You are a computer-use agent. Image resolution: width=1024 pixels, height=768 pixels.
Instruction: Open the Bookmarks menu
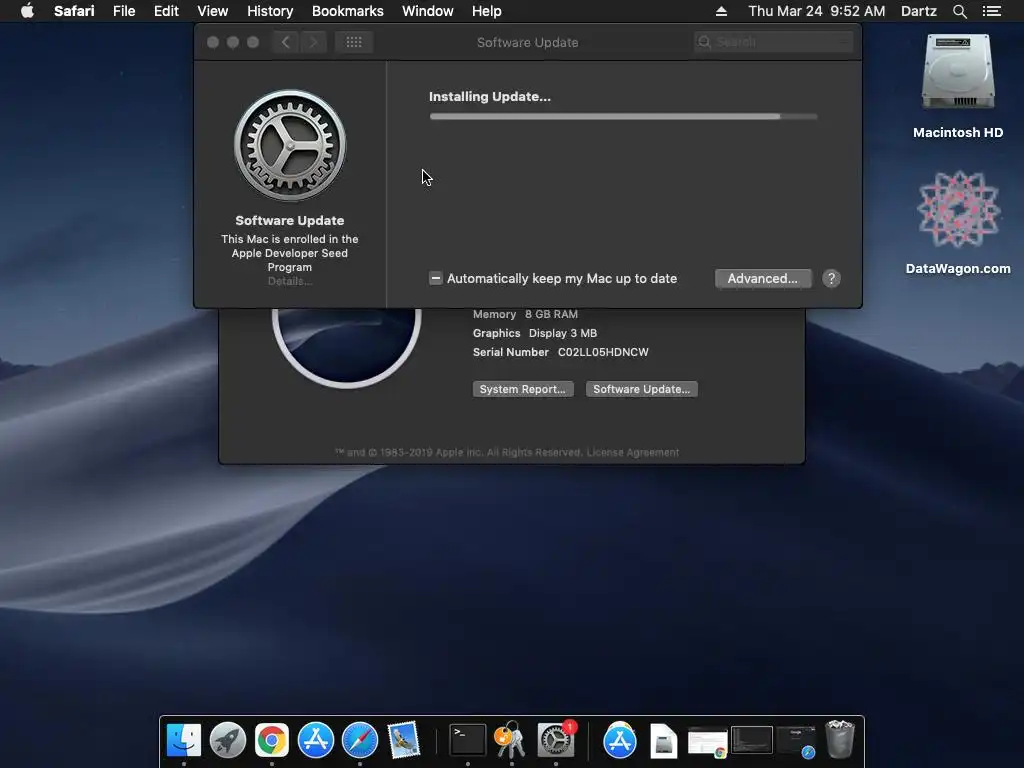[x=347, y=11]
